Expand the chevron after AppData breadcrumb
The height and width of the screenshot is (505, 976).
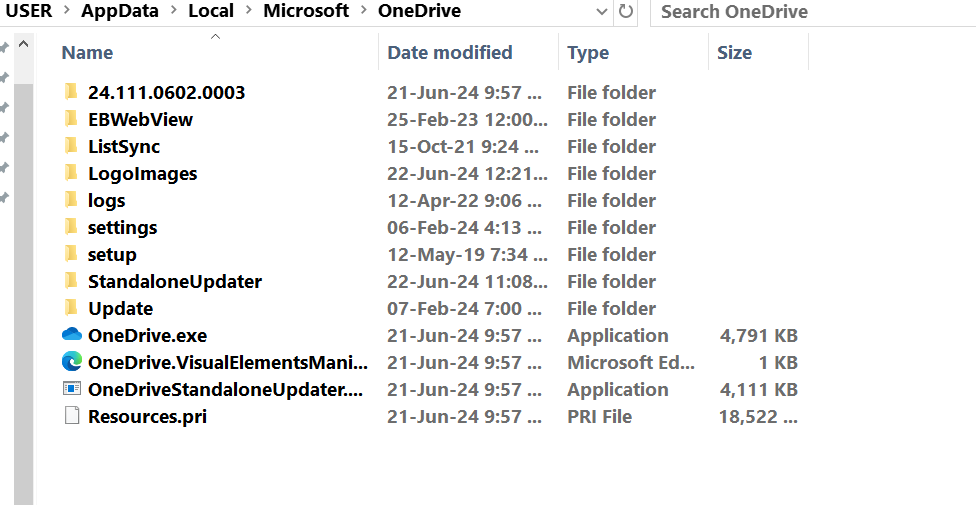(177, 11)
